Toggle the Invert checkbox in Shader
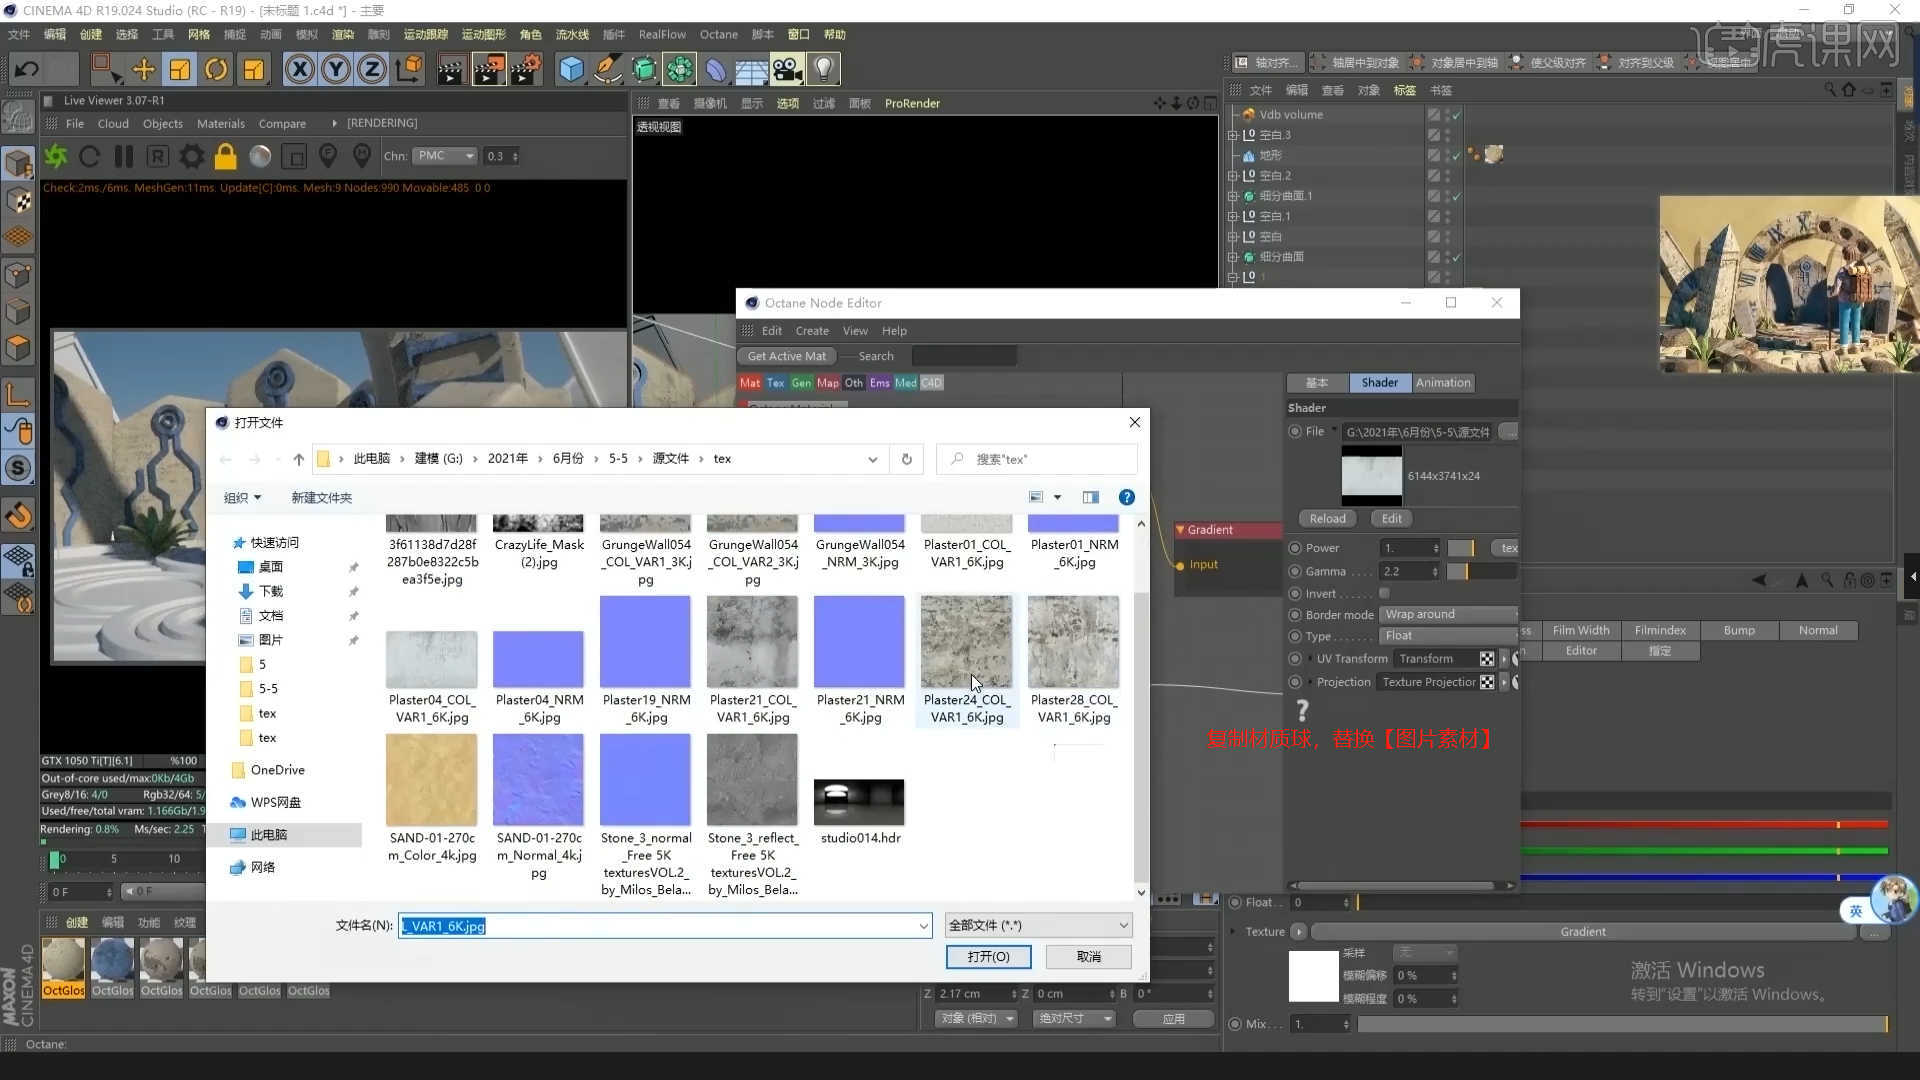The width and height of the screenshot is (1920, 1080). point(1384,593)
